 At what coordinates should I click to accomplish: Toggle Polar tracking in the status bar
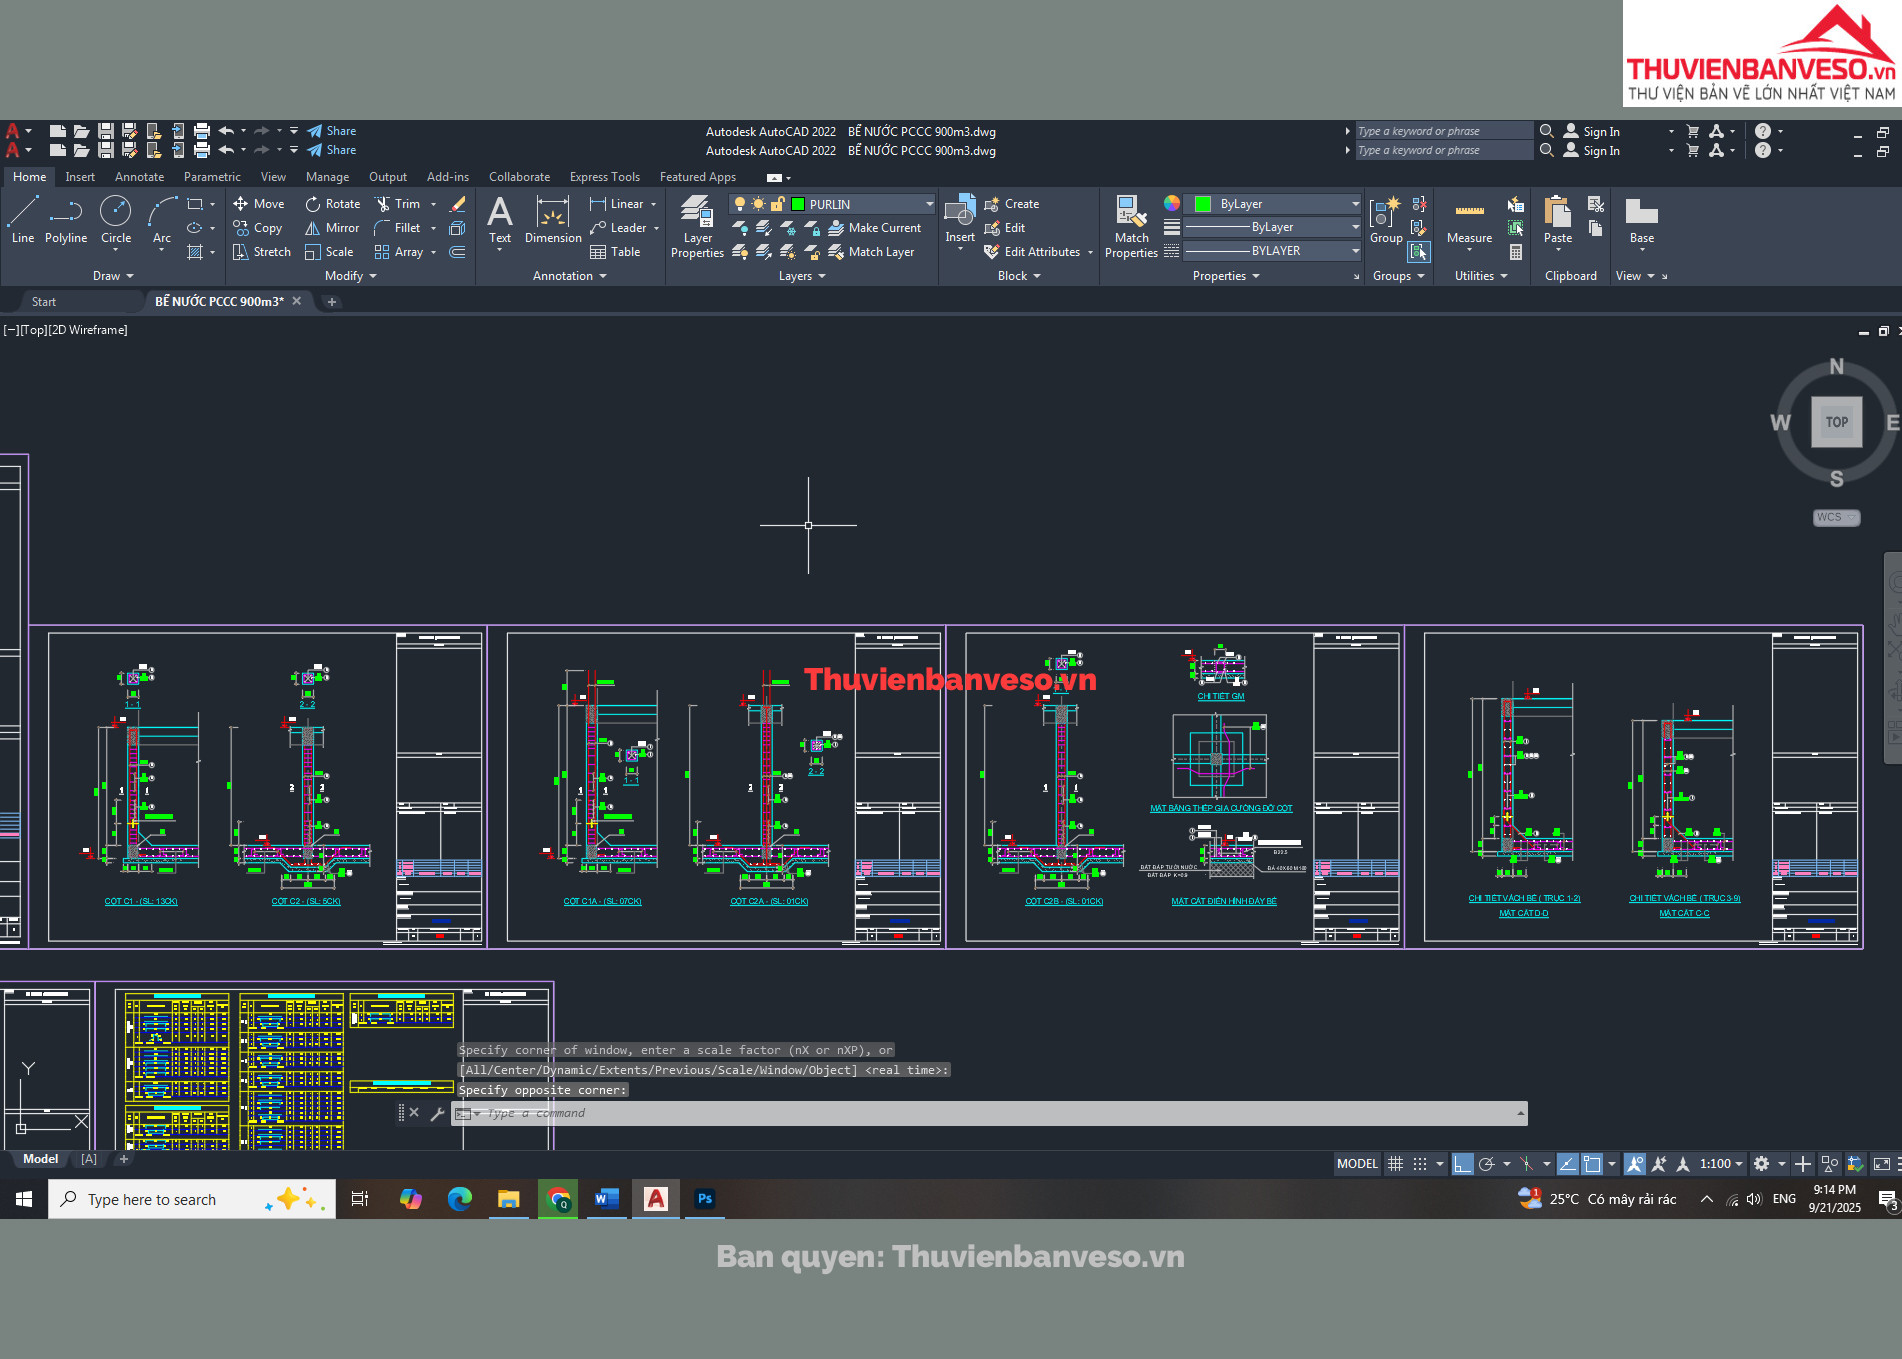point(1487,1164)
